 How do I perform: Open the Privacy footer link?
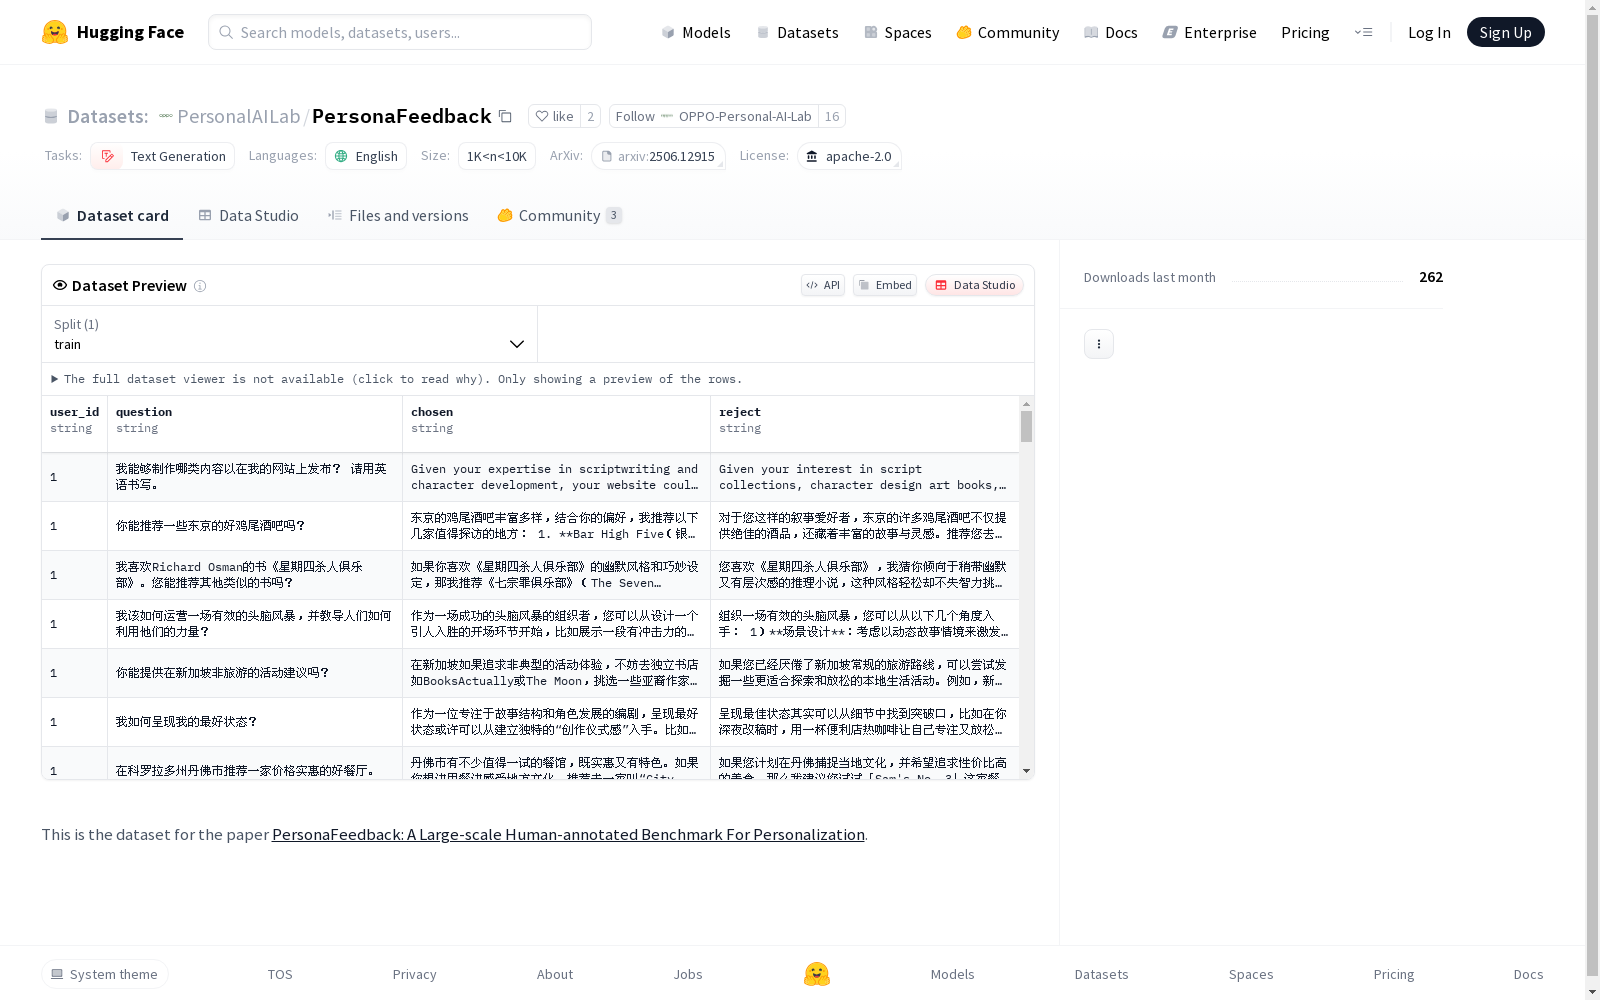click(x=415, y=974)
